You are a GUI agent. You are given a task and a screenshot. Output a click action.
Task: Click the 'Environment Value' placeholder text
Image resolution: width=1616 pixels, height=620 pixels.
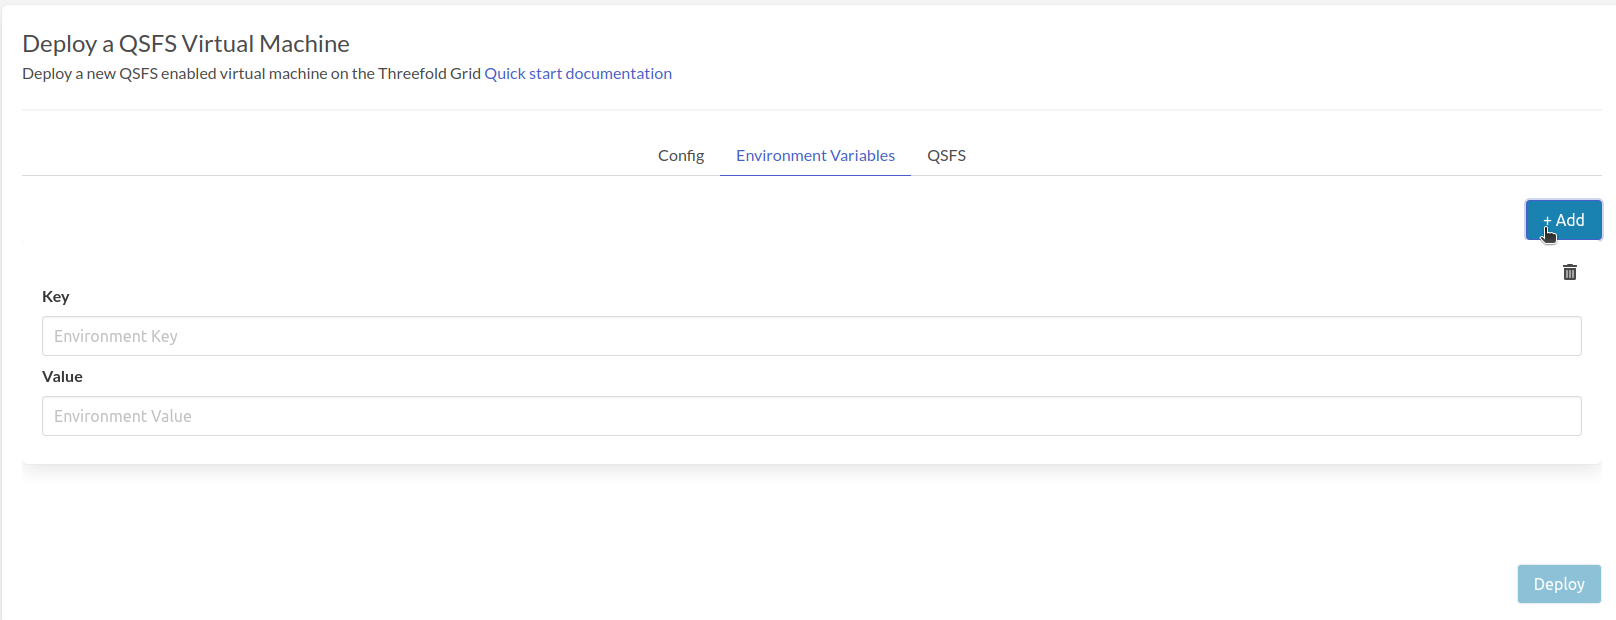[123, 416]
